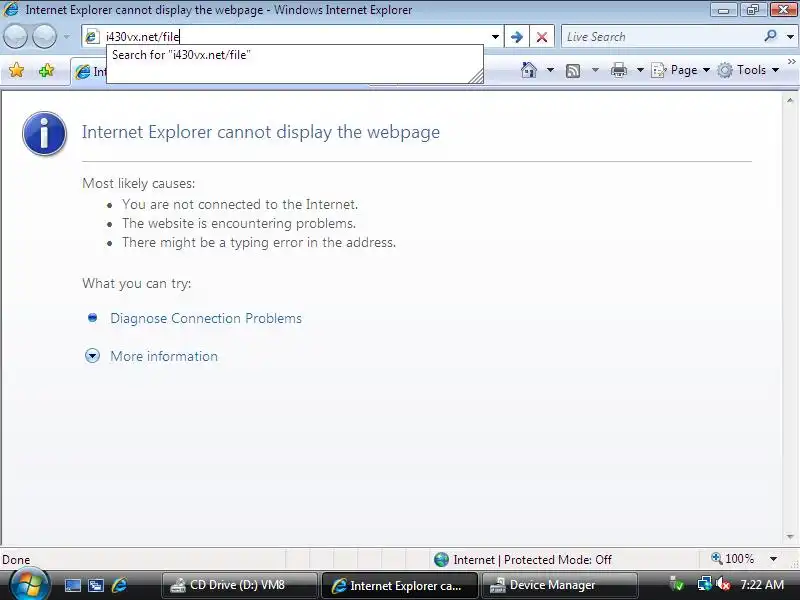Click the Internet Explorer title bar icon

click(x=11, y=10)
